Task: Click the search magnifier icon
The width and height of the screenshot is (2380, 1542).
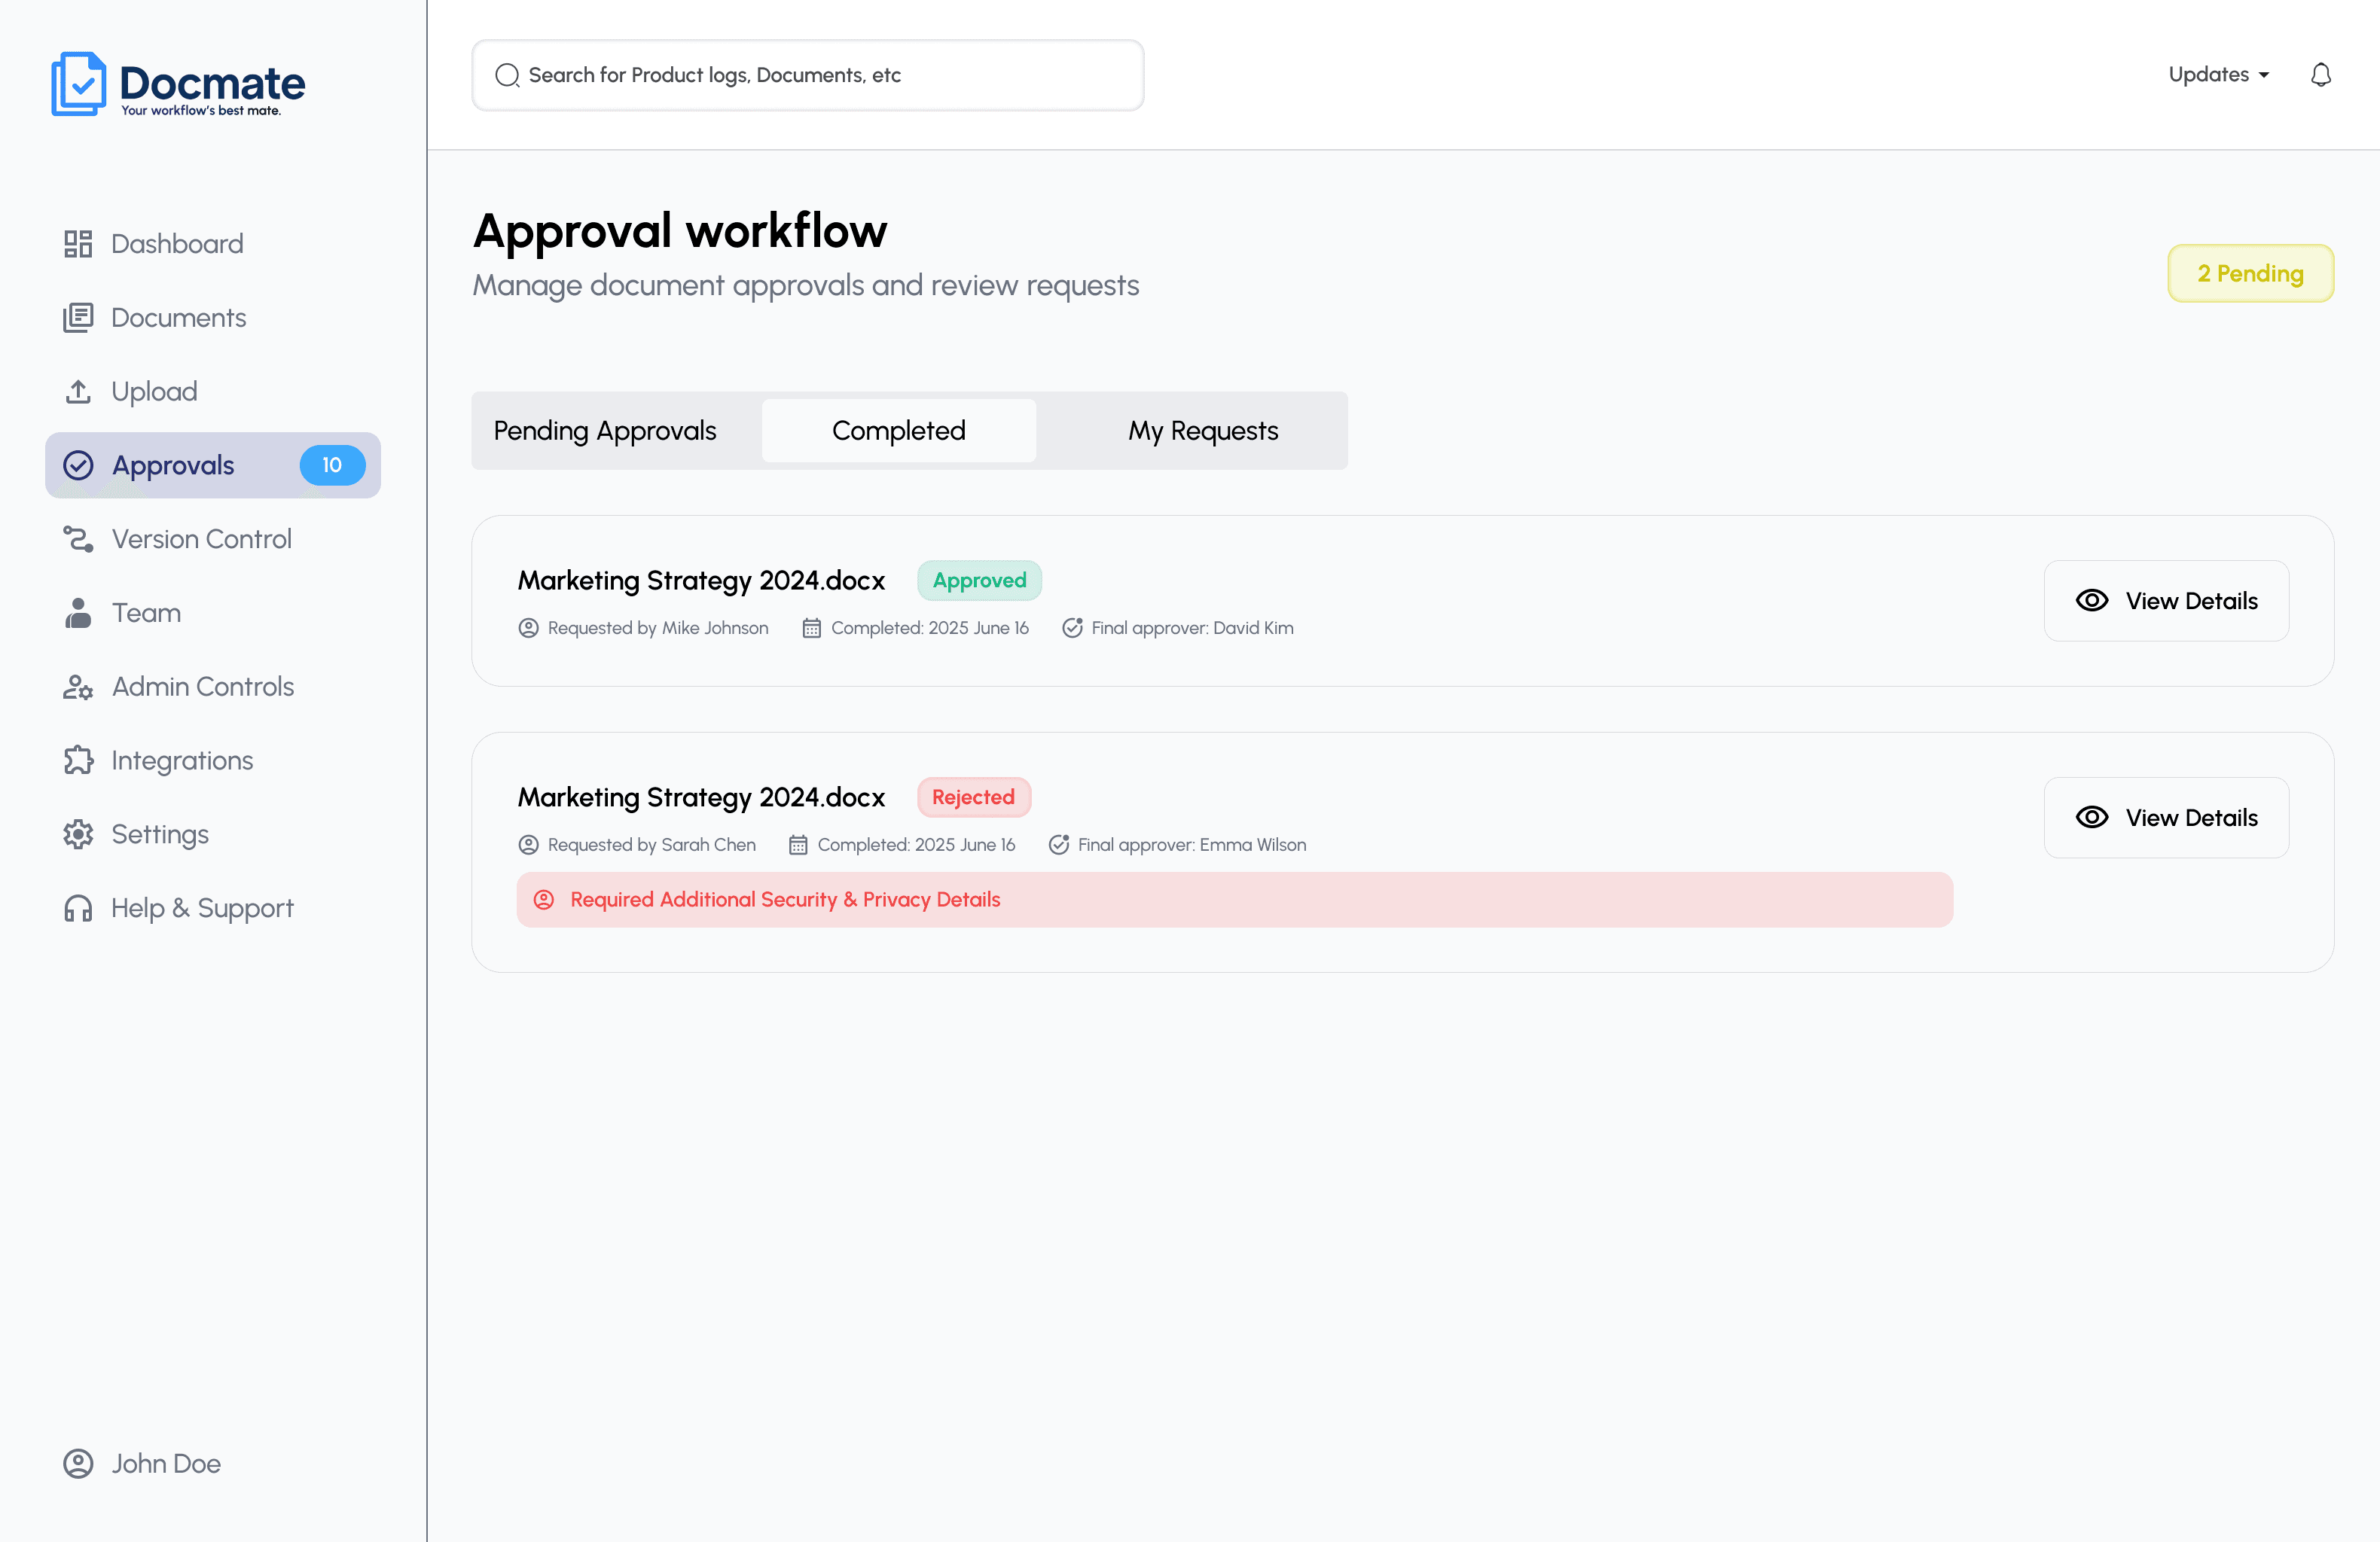Action: click(507, 75)
